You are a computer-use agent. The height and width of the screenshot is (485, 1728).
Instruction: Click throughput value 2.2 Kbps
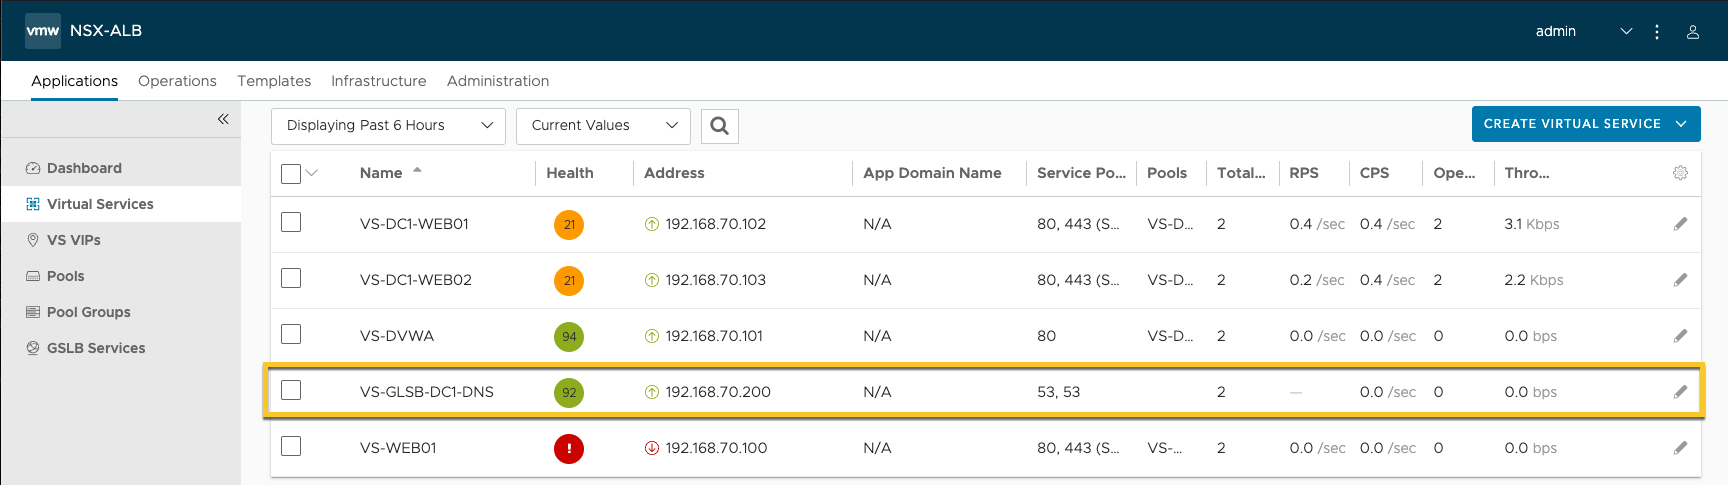pyautogui.click(x=1534, y=280)
